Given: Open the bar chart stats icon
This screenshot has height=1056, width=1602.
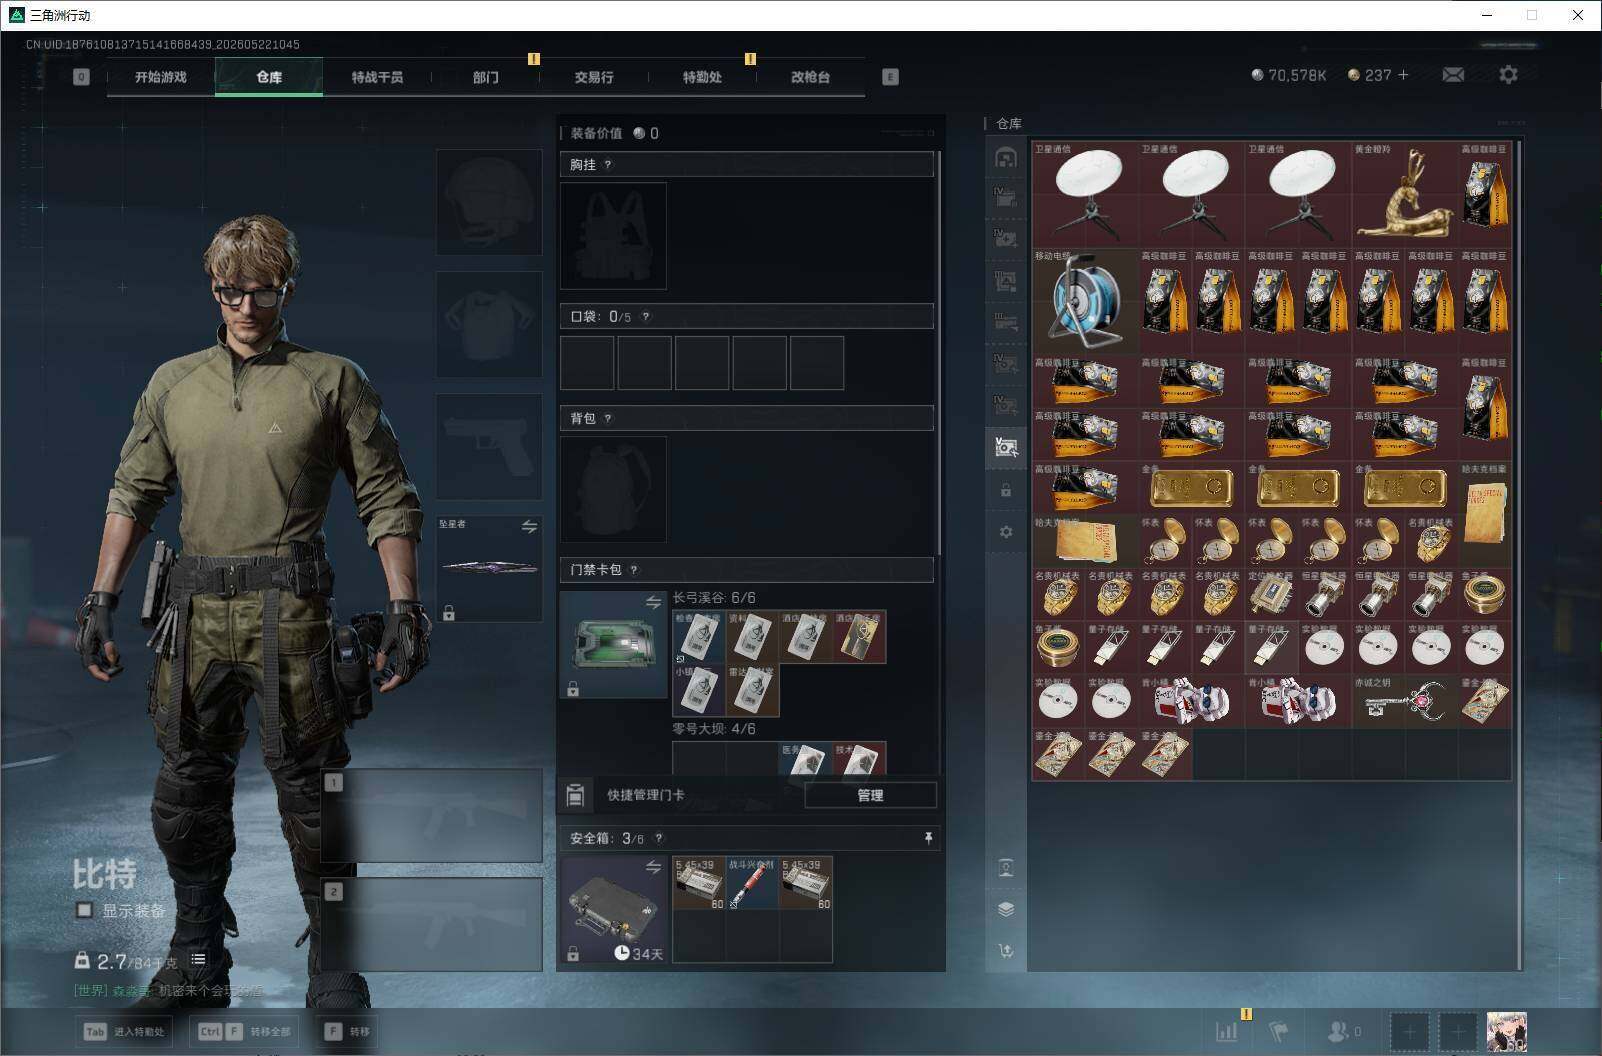Looking at the screenshot, I should (x=1226, y=1031).
